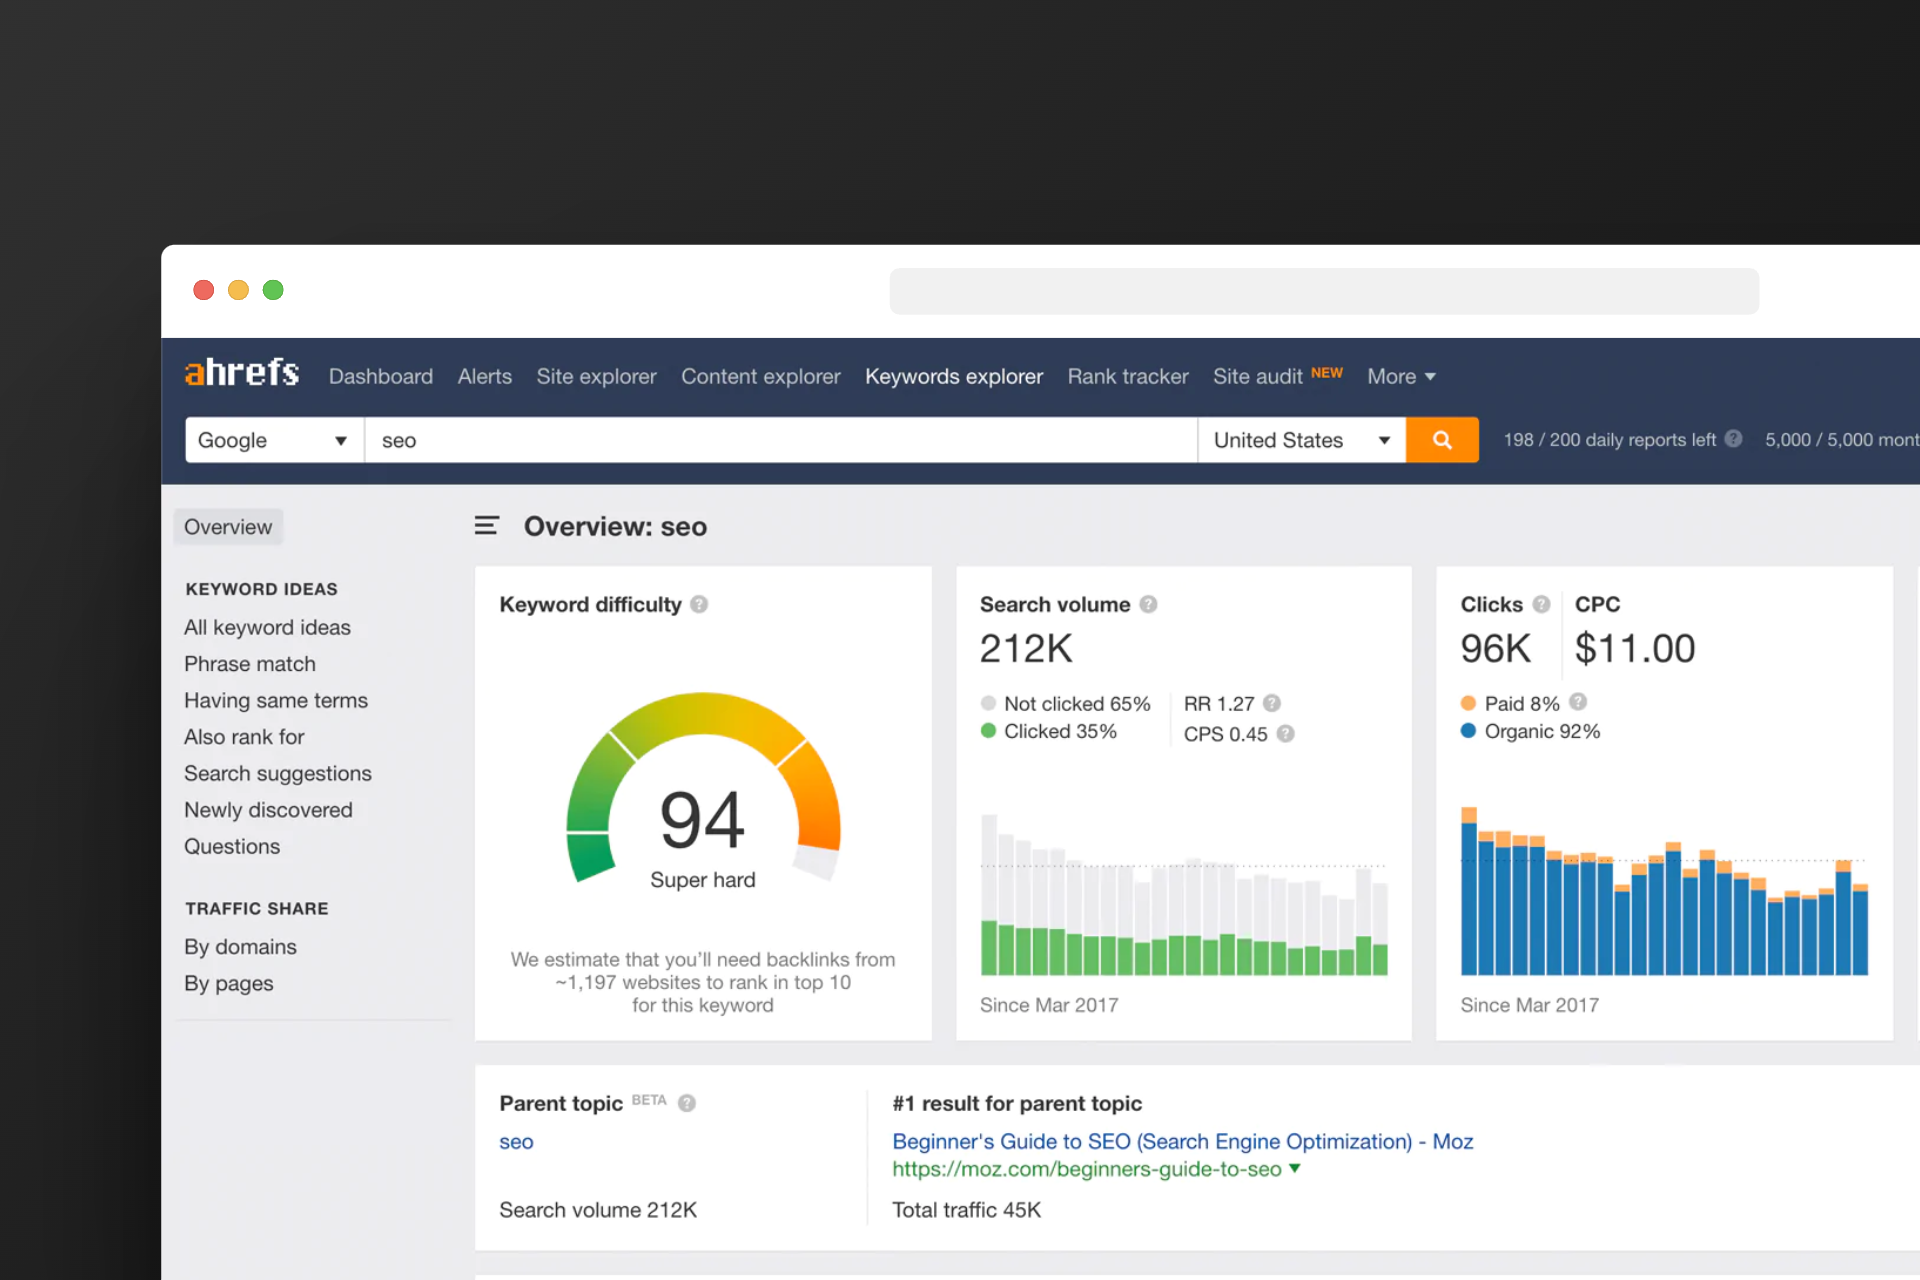Click the daily reports left help icon

click(x=1734, y=439)
